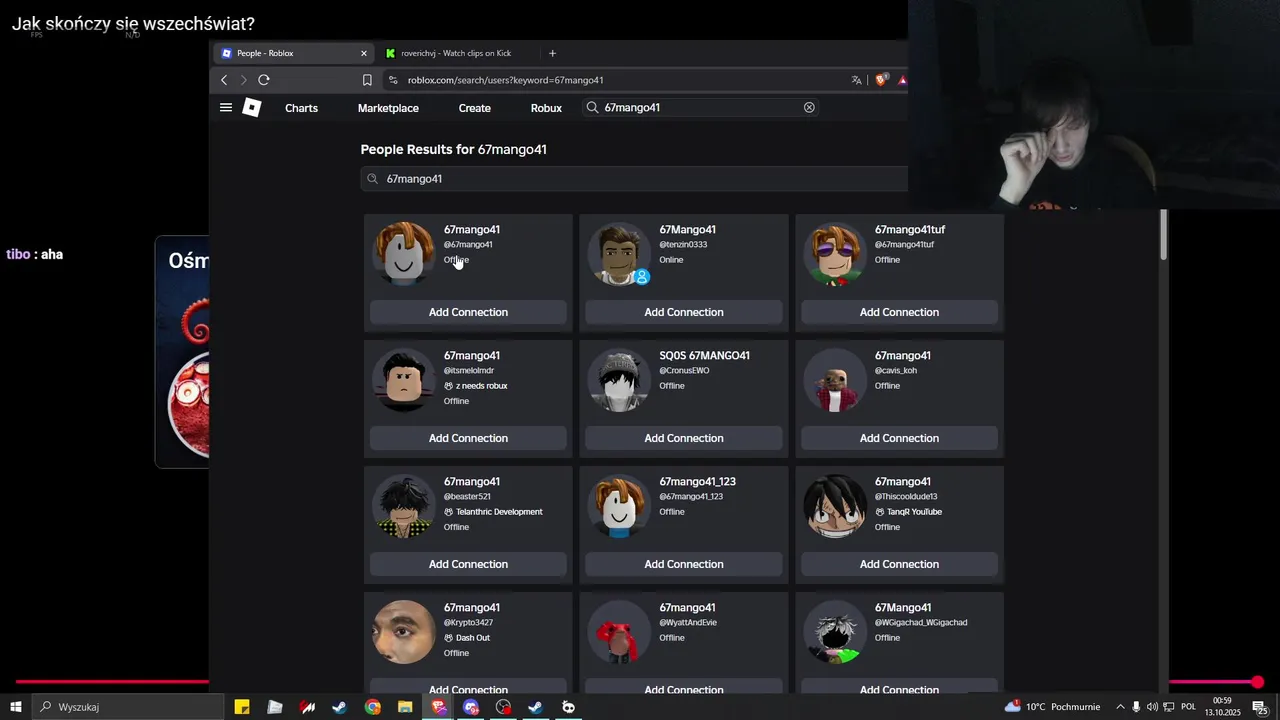
Task: Show hidden system tray icons
Action: click(x=1120, y=707)
